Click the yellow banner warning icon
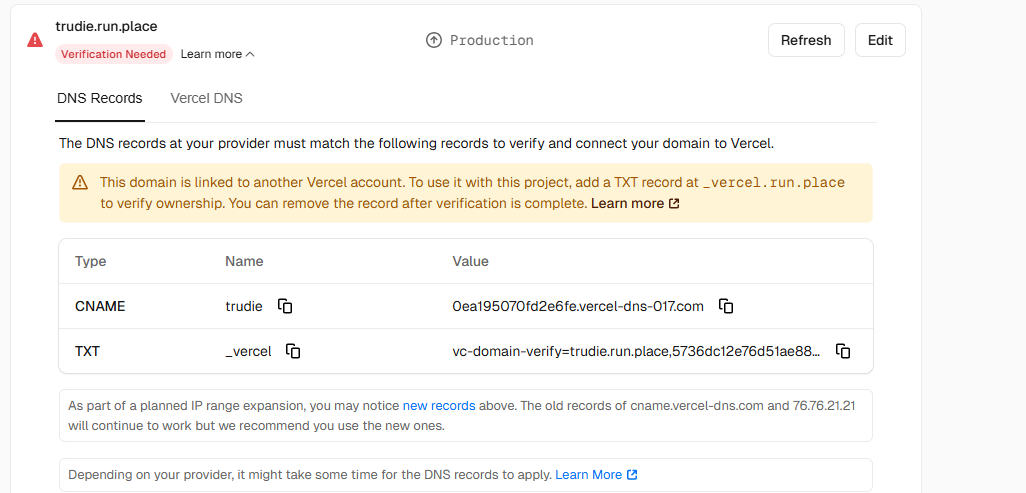The width and height of the screenshot is (1026, 493). pos(80,182)
